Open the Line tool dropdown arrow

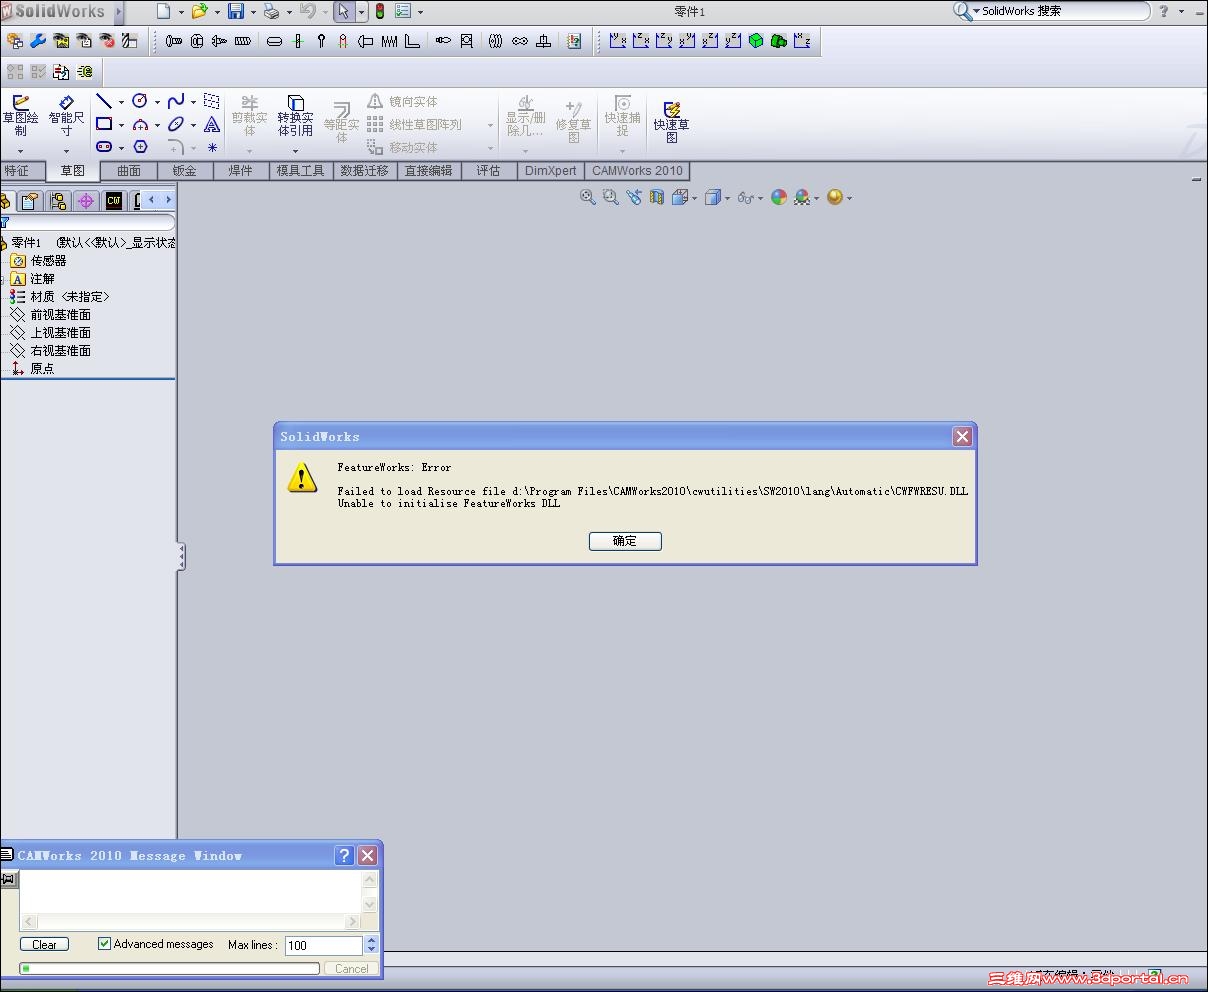(121, 102)
